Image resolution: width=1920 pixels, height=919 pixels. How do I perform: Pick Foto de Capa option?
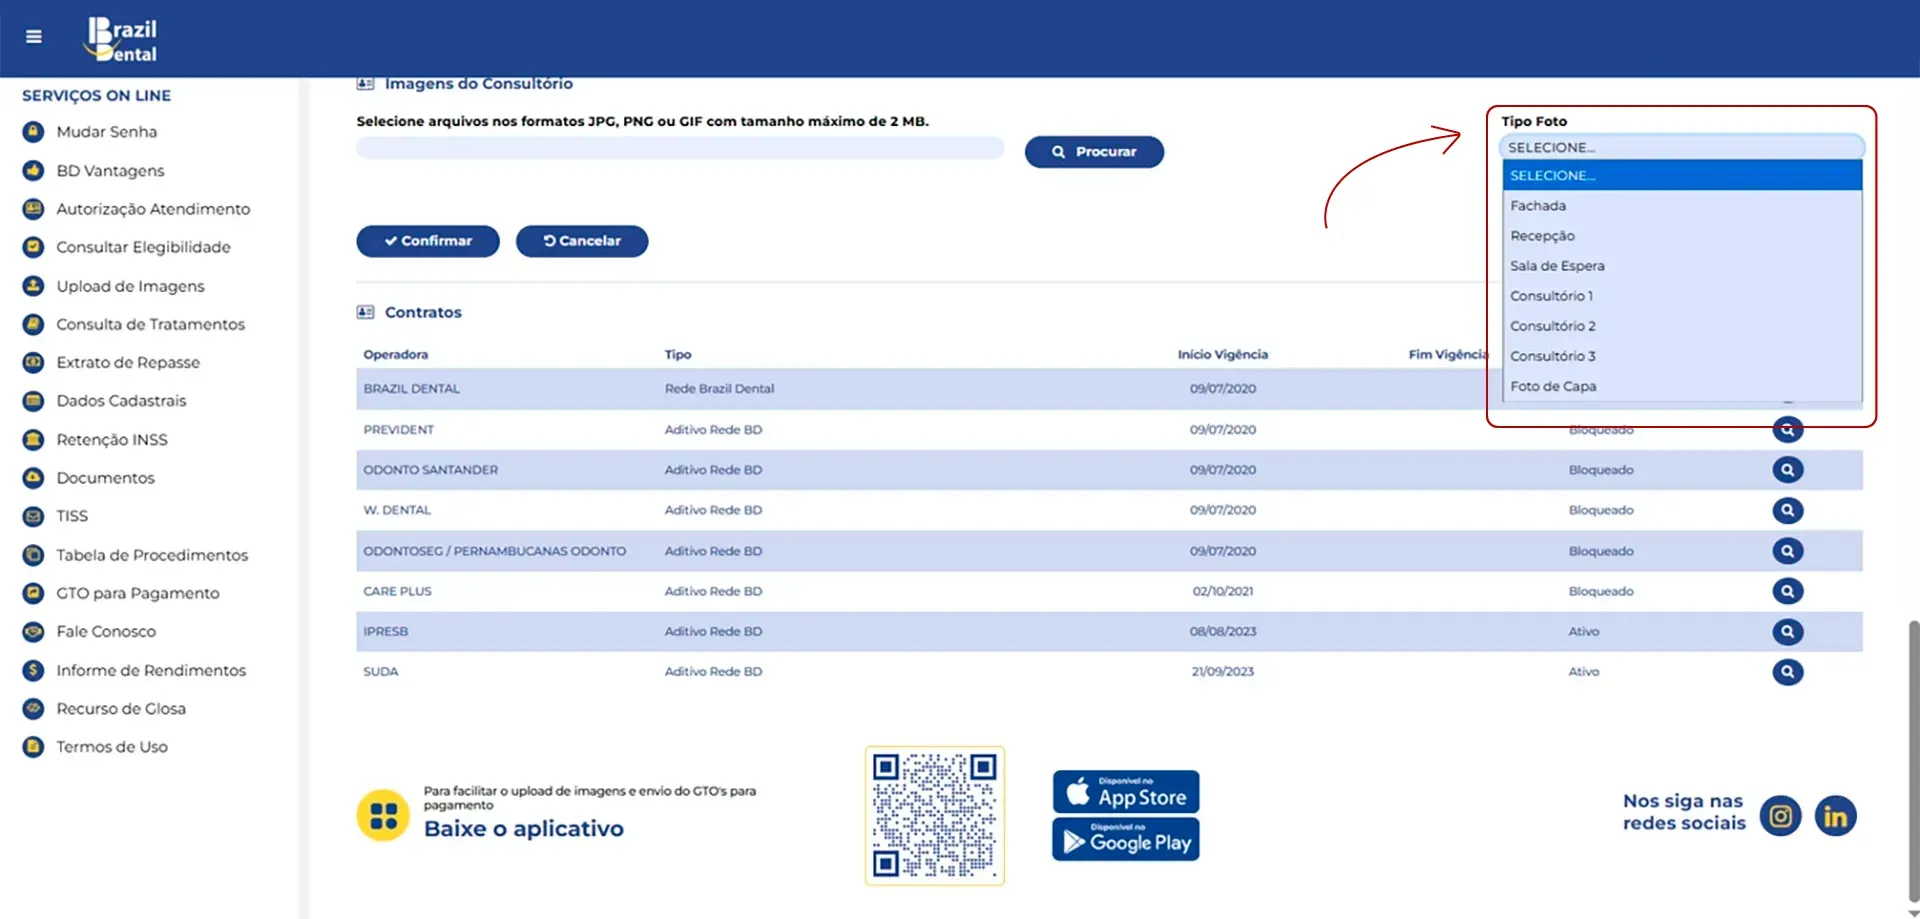1553,386
